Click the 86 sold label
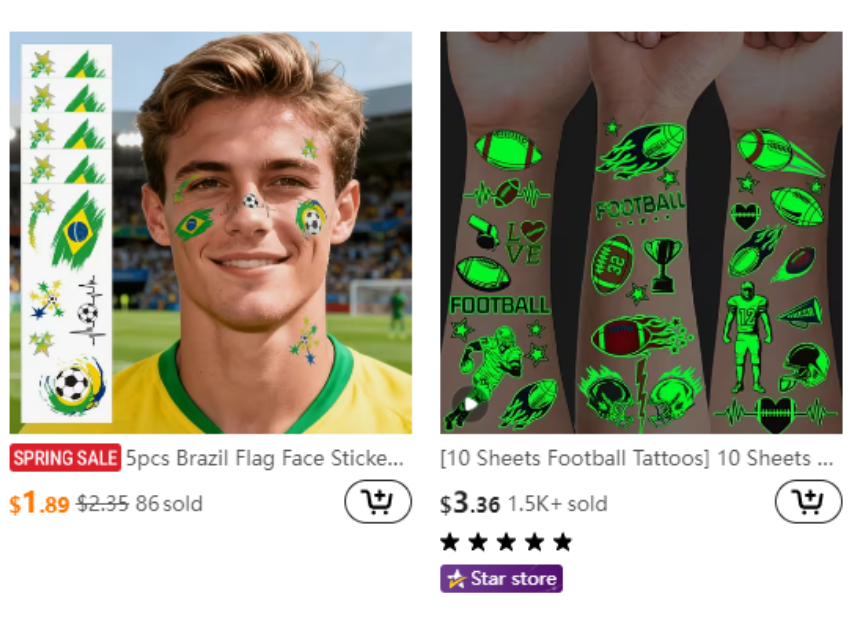The height and width of the screenshot is (619, 865). click(x=169, y=504)
